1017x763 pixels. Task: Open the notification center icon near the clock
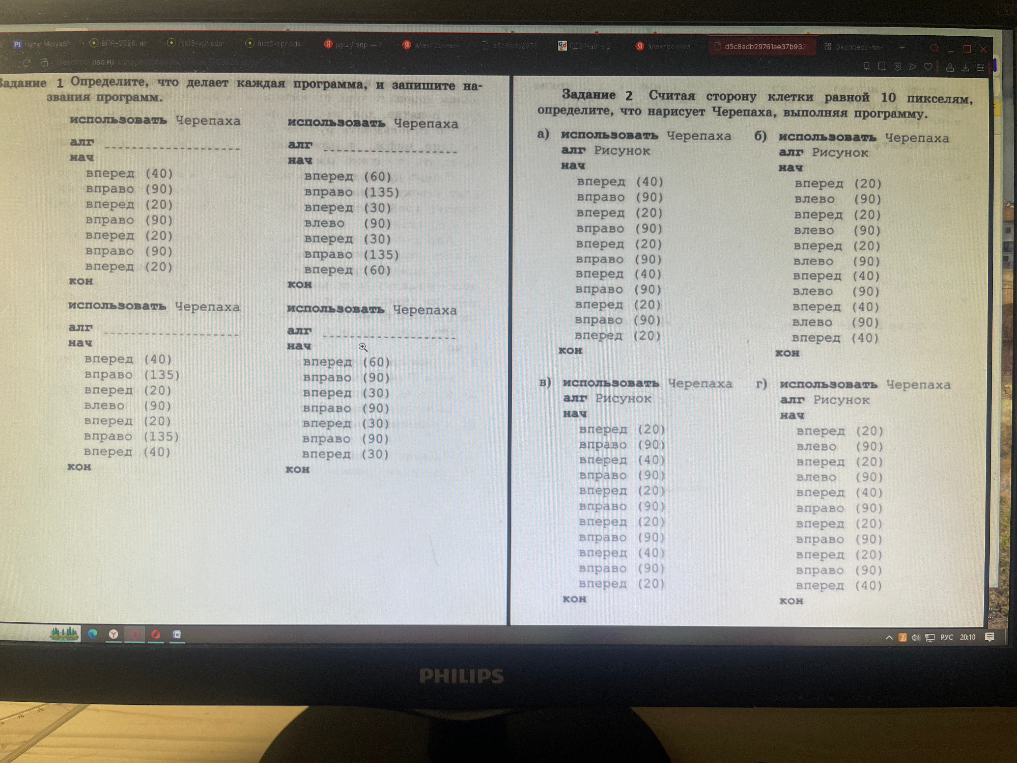tap(989, 637)
